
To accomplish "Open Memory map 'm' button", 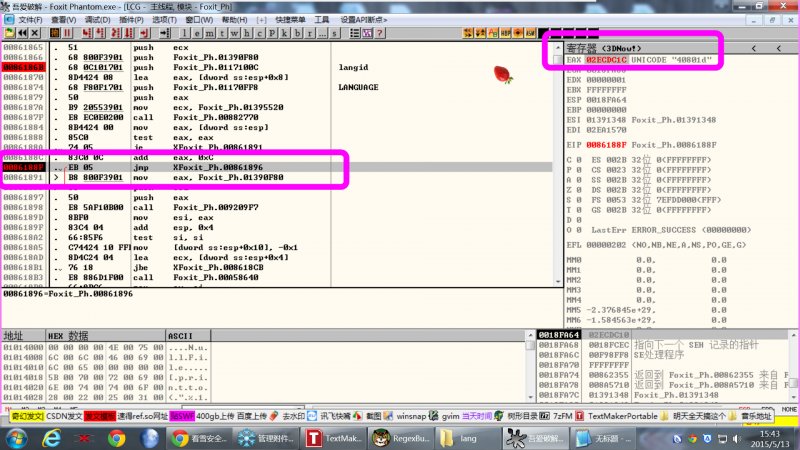I will click(210, 33).
